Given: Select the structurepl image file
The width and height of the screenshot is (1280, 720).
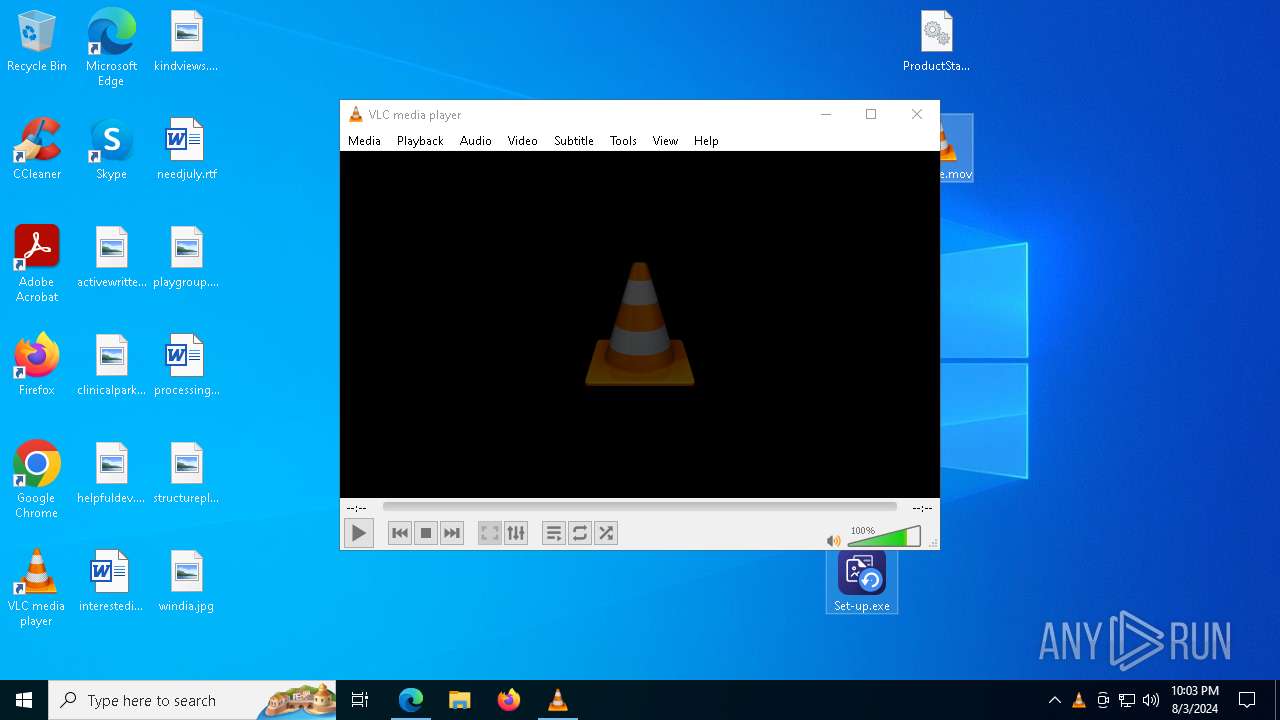Looking at the screenshot, I should tap(187, 474).
